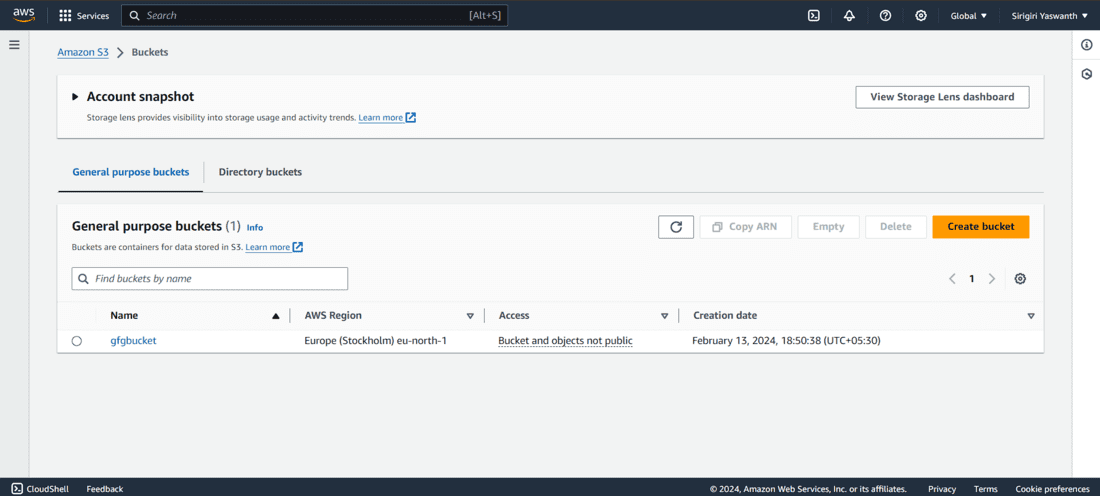Switch to General purpose buckets tab
The height and width of the screenshot is (496, 1100).
point(130,172)
